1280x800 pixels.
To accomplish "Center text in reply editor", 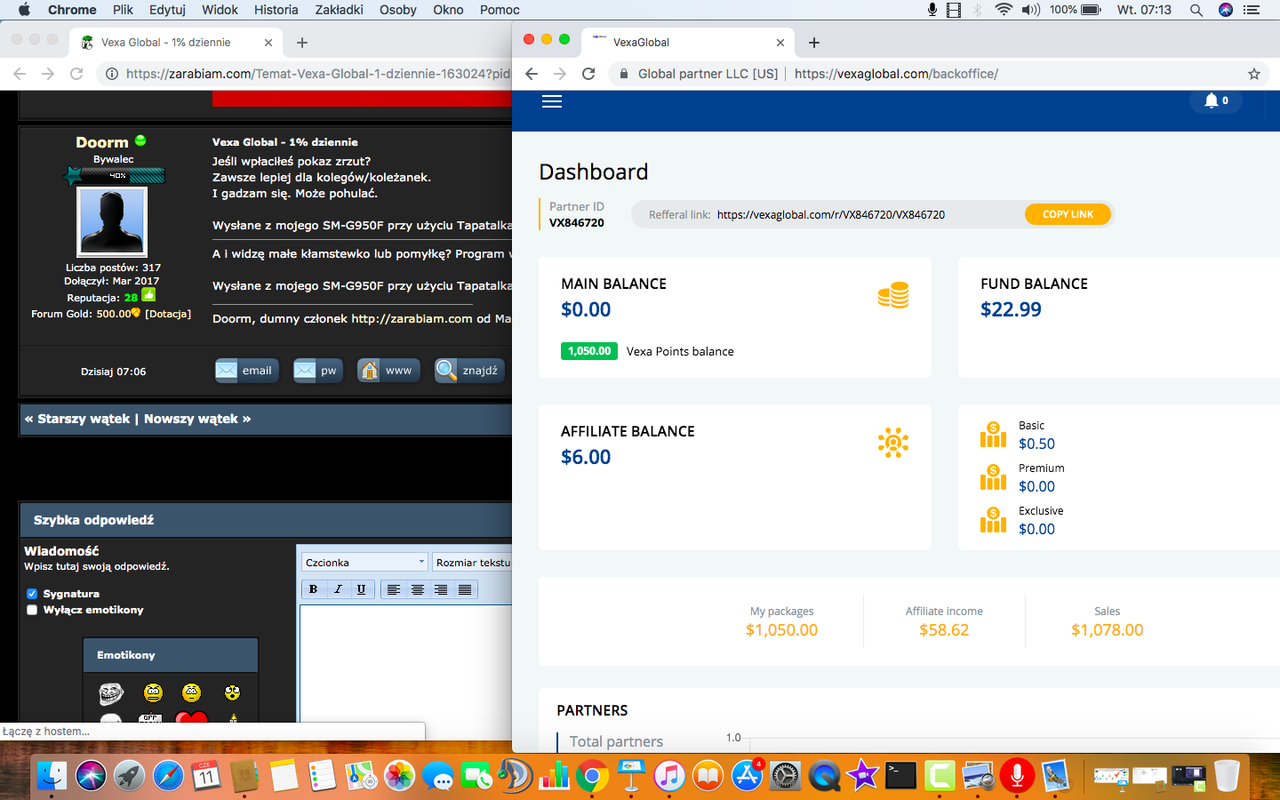I will [x=418, y=589].
